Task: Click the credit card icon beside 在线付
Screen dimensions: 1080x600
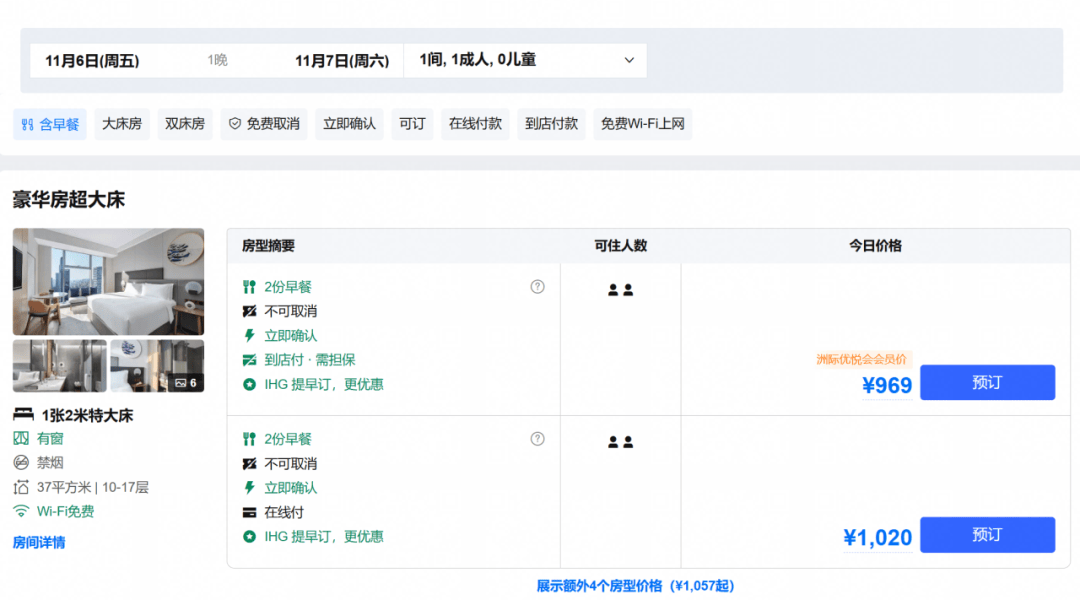Action: [249, 513]
